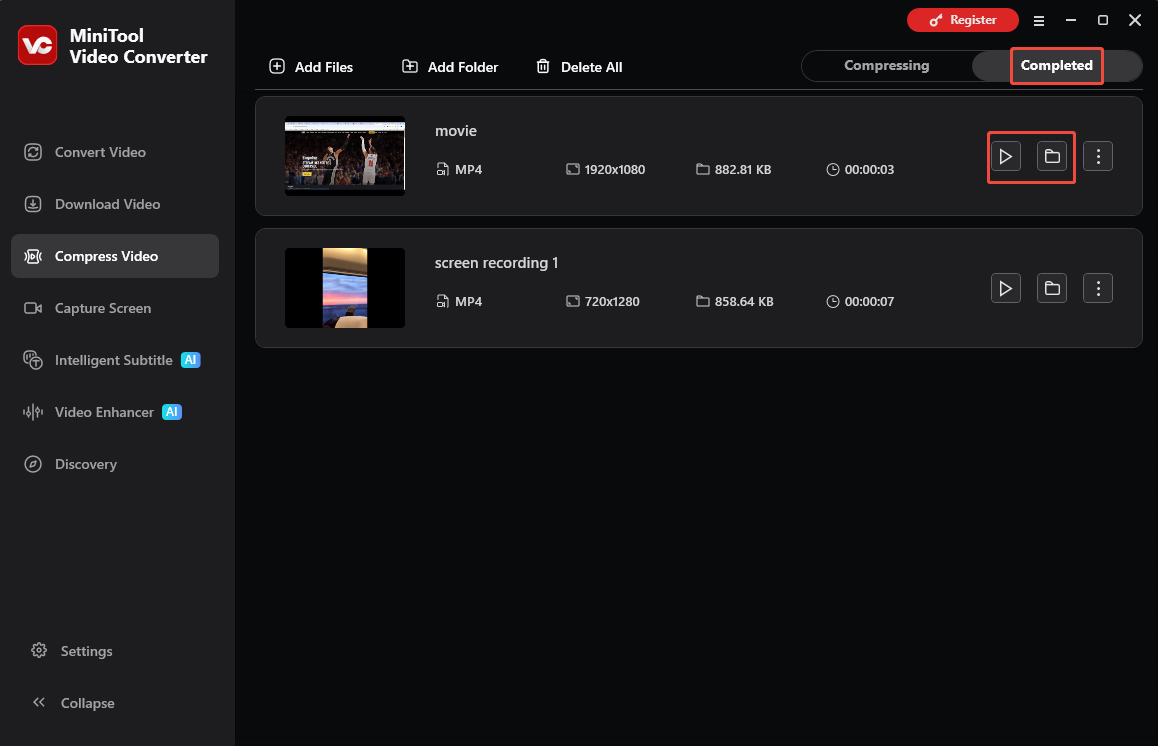Viewport: 1158px width, 746px height.
Task: Click the movie video thumbnail
Action: click(x=345, y=156)
